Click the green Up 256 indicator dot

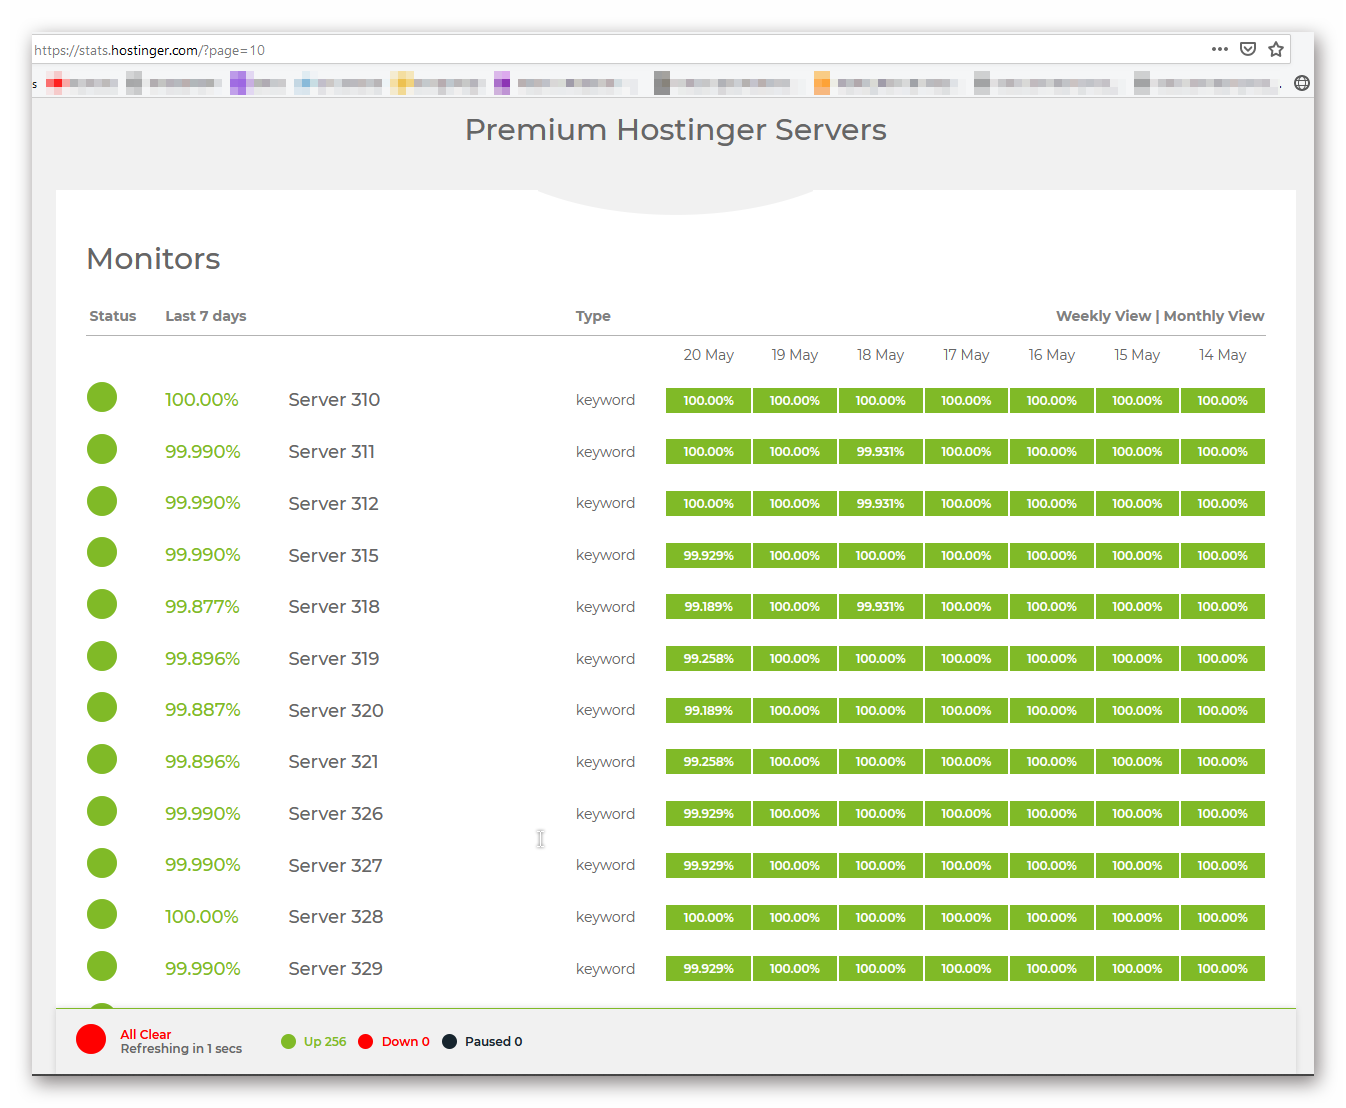(x=289, y=1042)
